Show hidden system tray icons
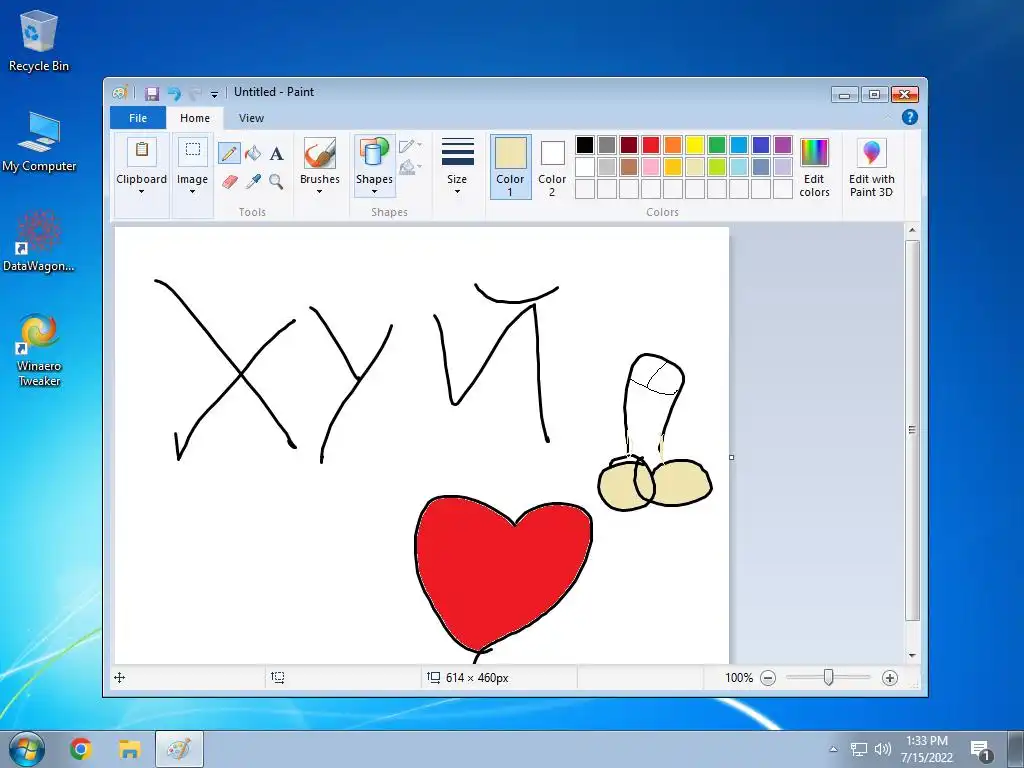 tap(833, 749)
